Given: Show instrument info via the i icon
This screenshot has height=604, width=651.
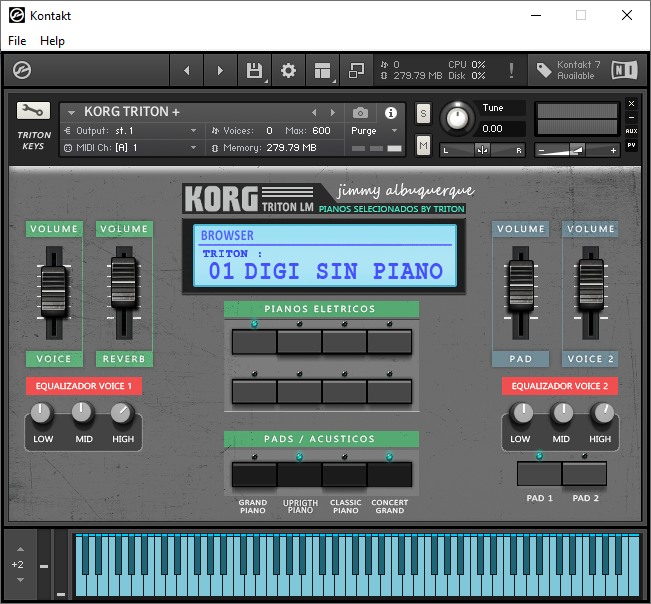Looking at the screenshot, I should (390, 112).
